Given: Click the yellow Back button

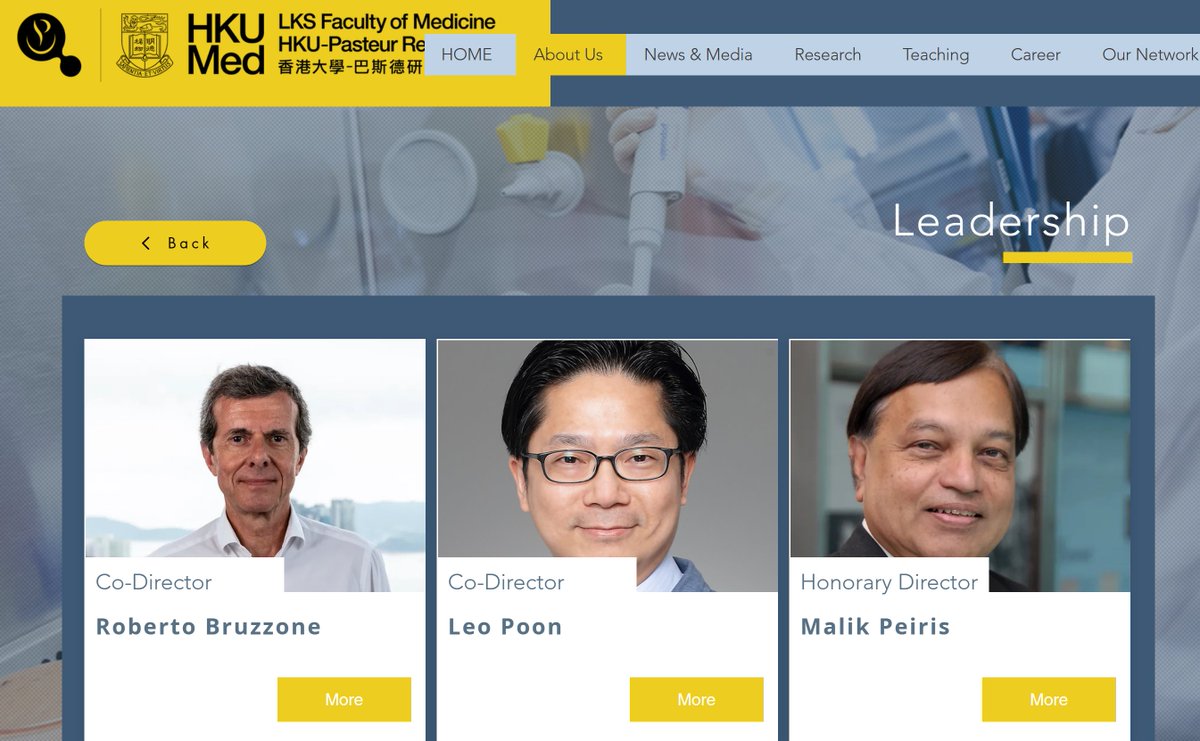Looking at the screenshot, I should pyautogui.click(x=175, y=243).
